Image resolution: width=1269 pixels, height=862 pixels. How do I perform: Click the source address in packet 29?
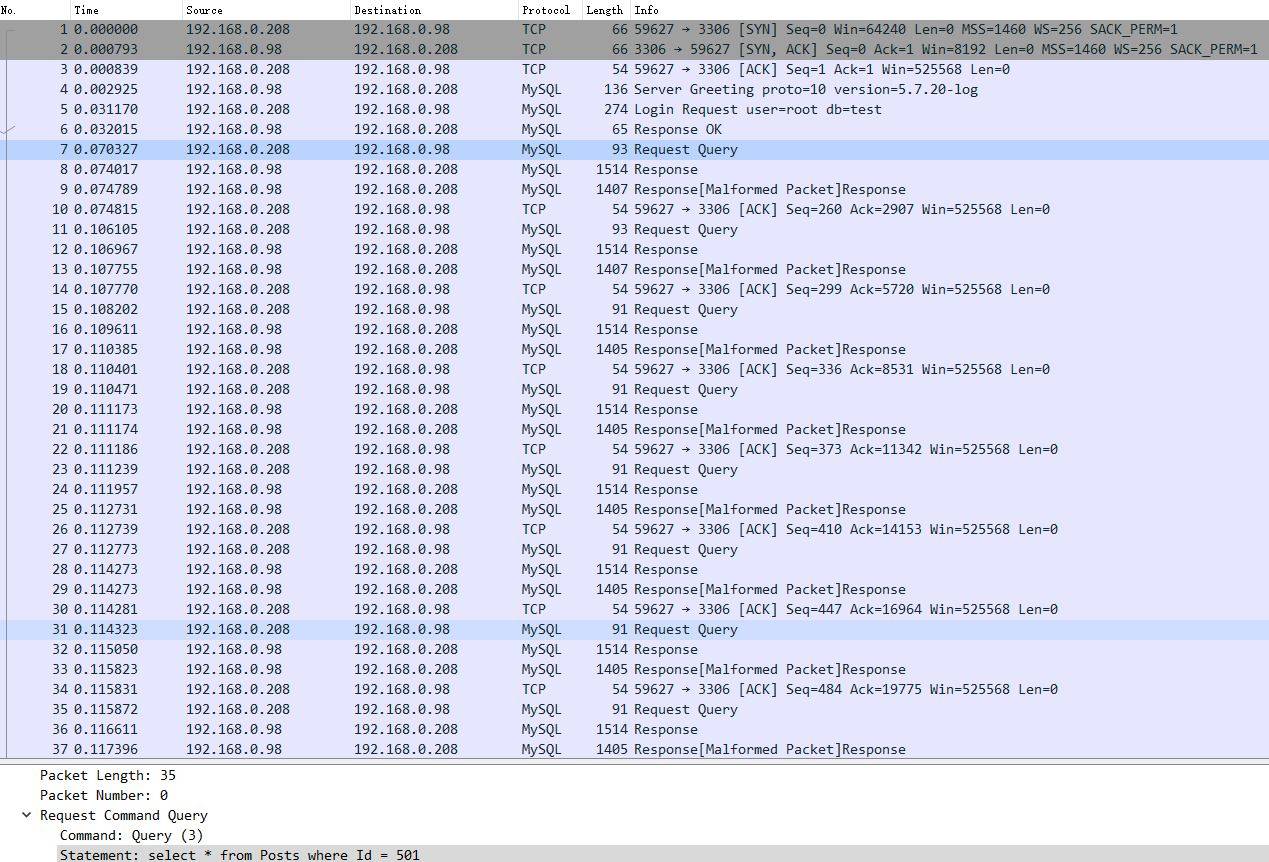[234, 589]
